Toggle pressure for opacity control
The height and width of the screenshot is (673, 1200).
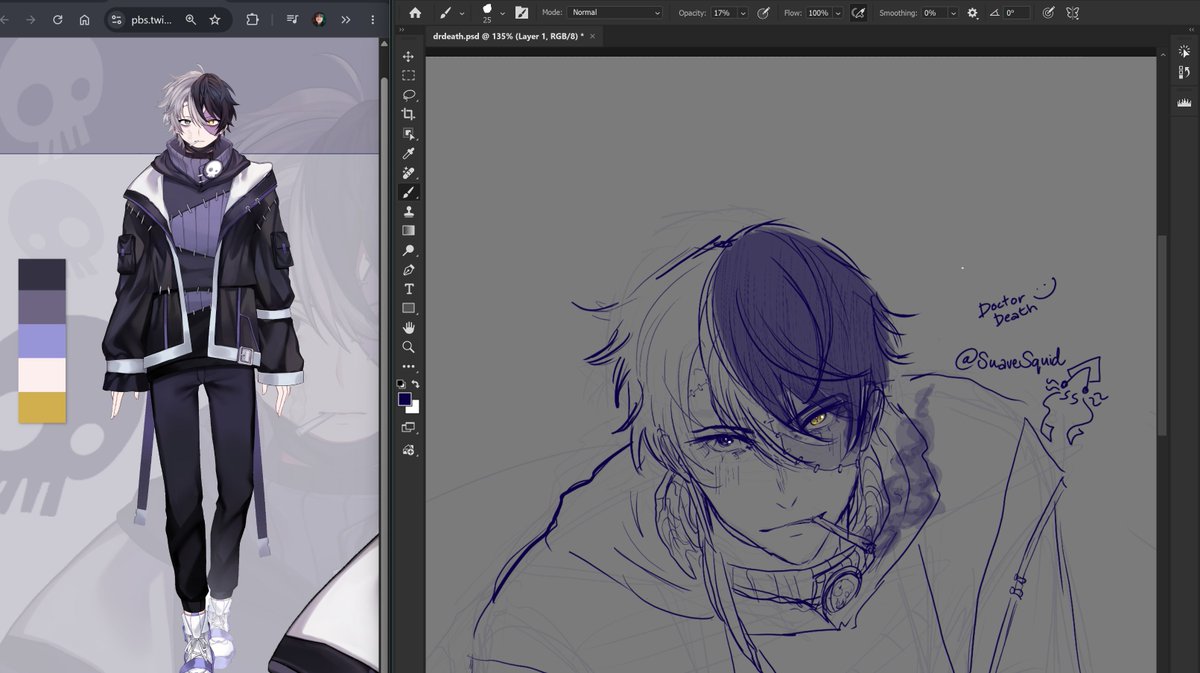763,13
